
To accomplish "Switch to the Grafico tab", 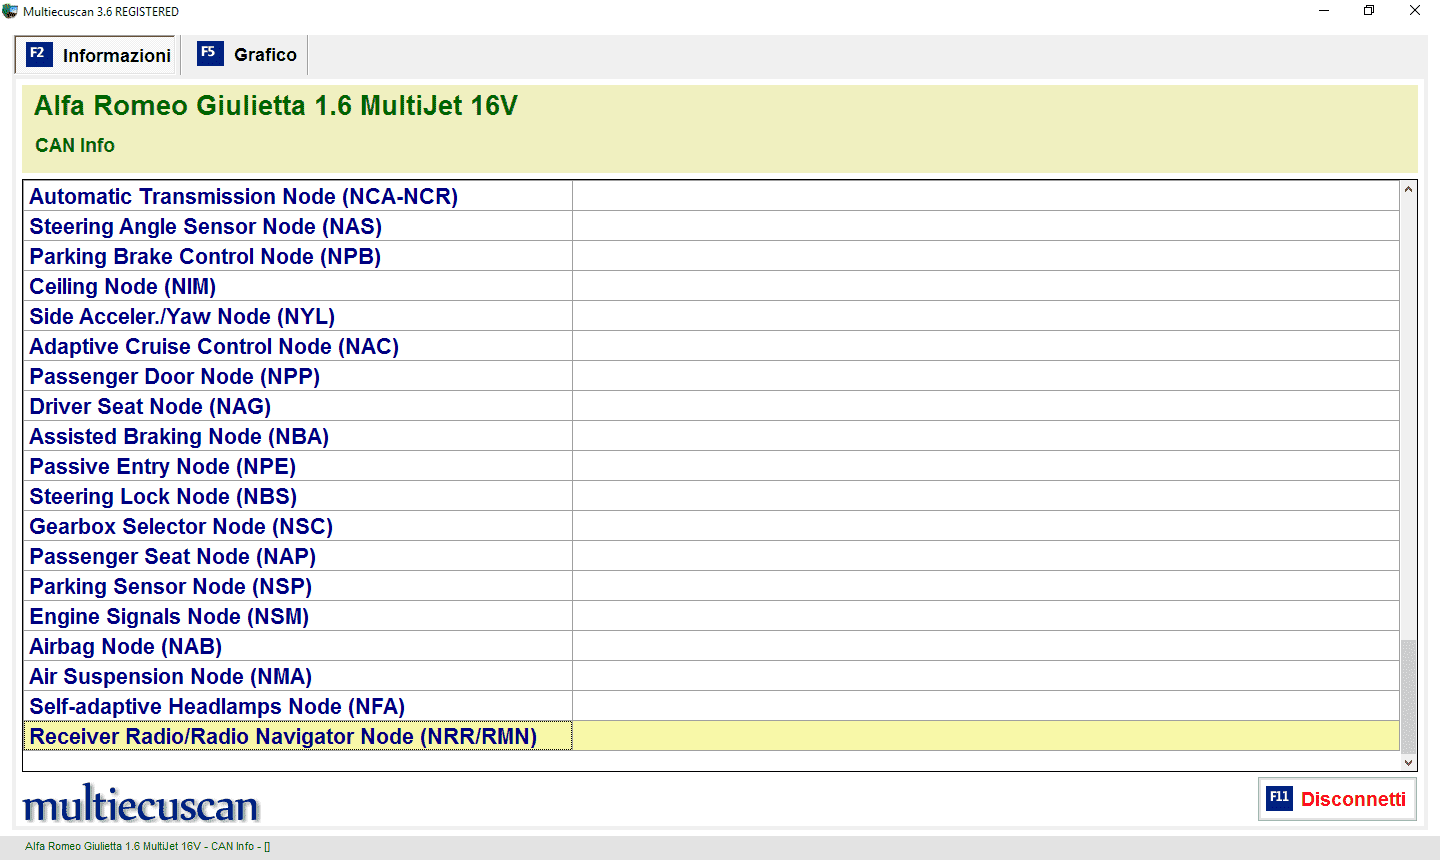I will 248,55.
